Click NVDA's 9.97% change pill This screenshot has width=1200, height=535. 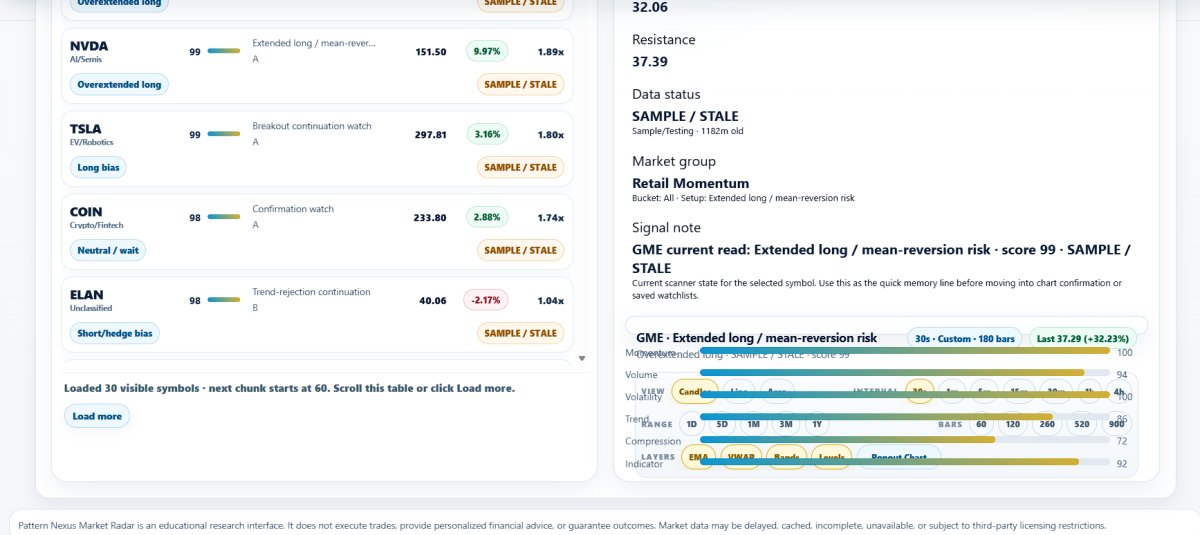[487, 51]
